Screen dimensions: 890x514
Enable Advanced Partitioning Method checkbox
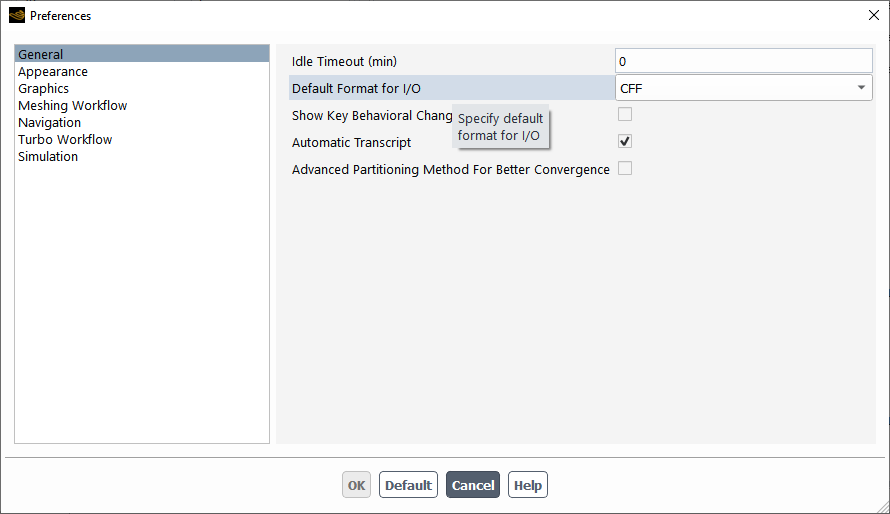pyautogui.click(x=625, y=168)
